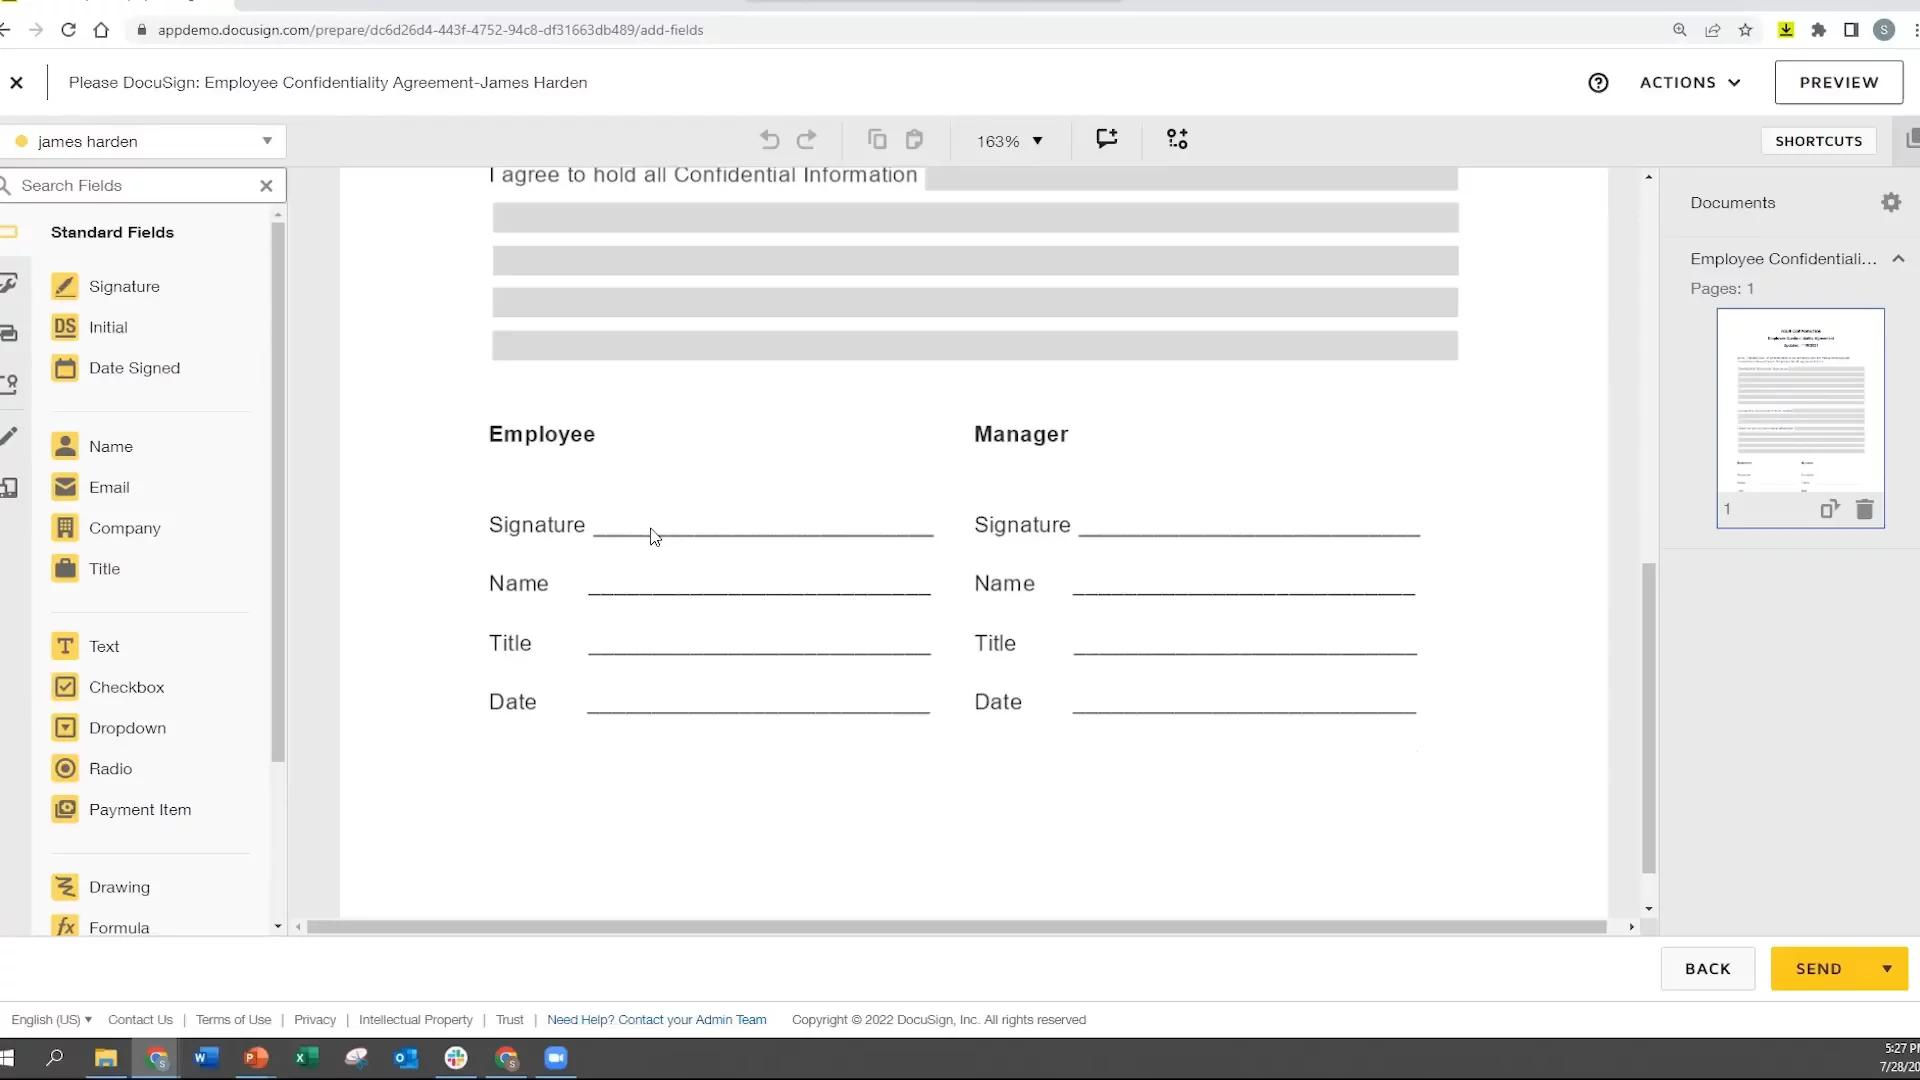
Task: Select the Checkbox field type
Action: (x=126, y=688)
